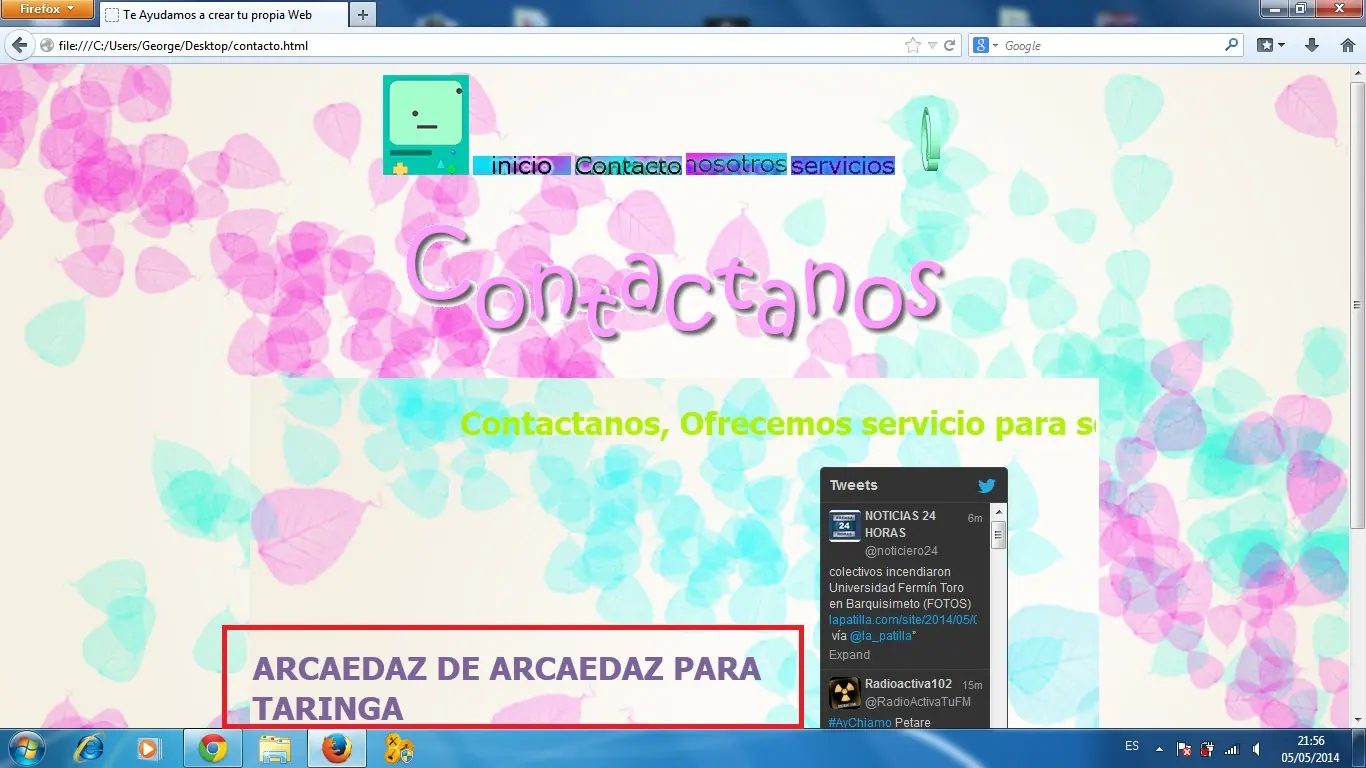Open the @noticiero24 handle link

pos(901,551)
